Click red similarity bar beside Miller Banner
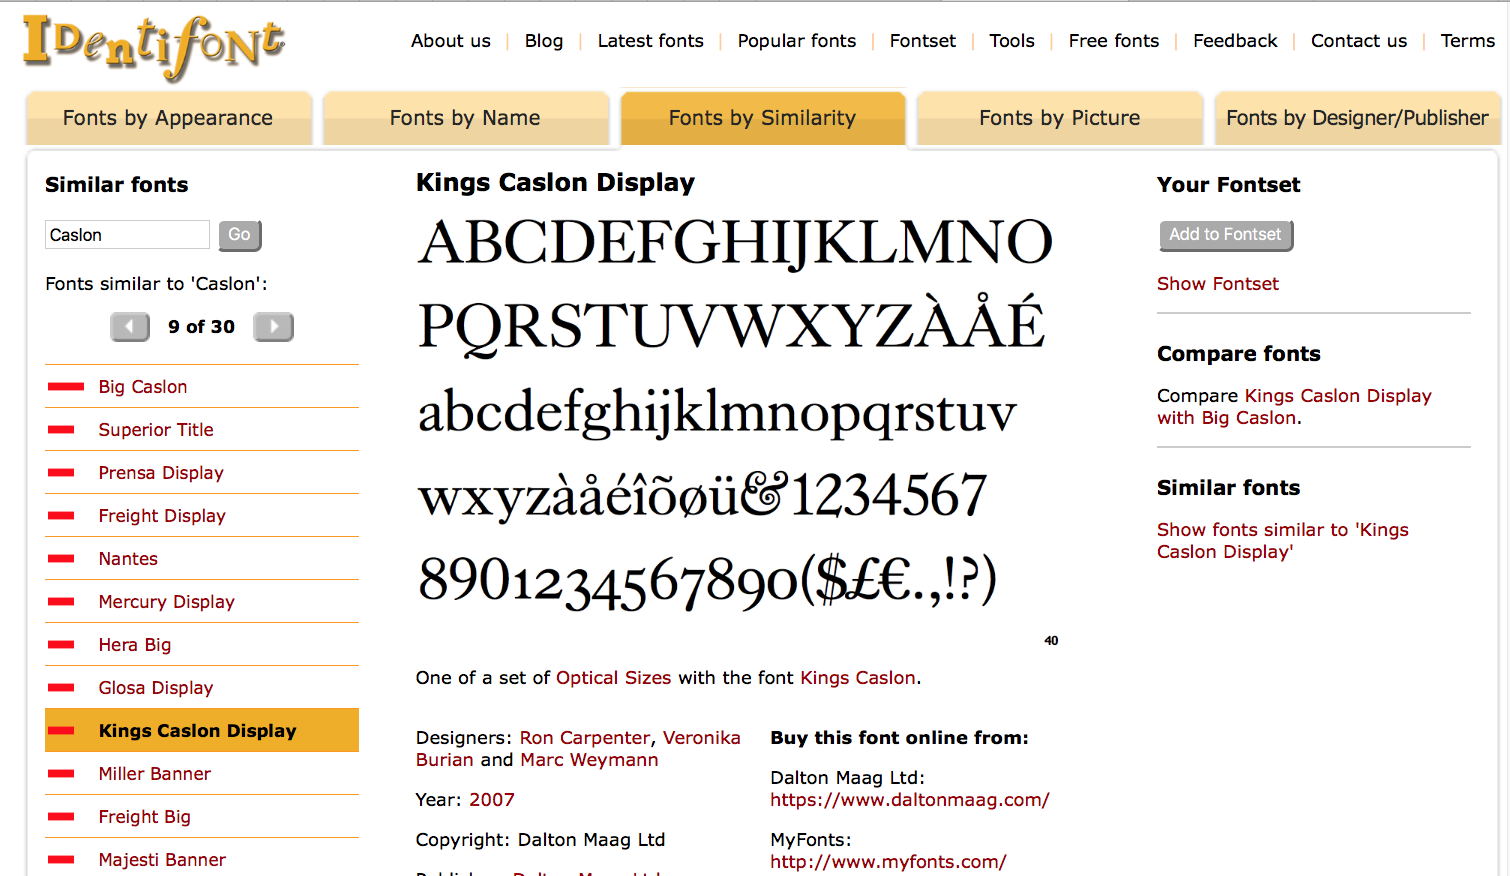Viewport: 1510px width, 876px height. tap(61, 774)
